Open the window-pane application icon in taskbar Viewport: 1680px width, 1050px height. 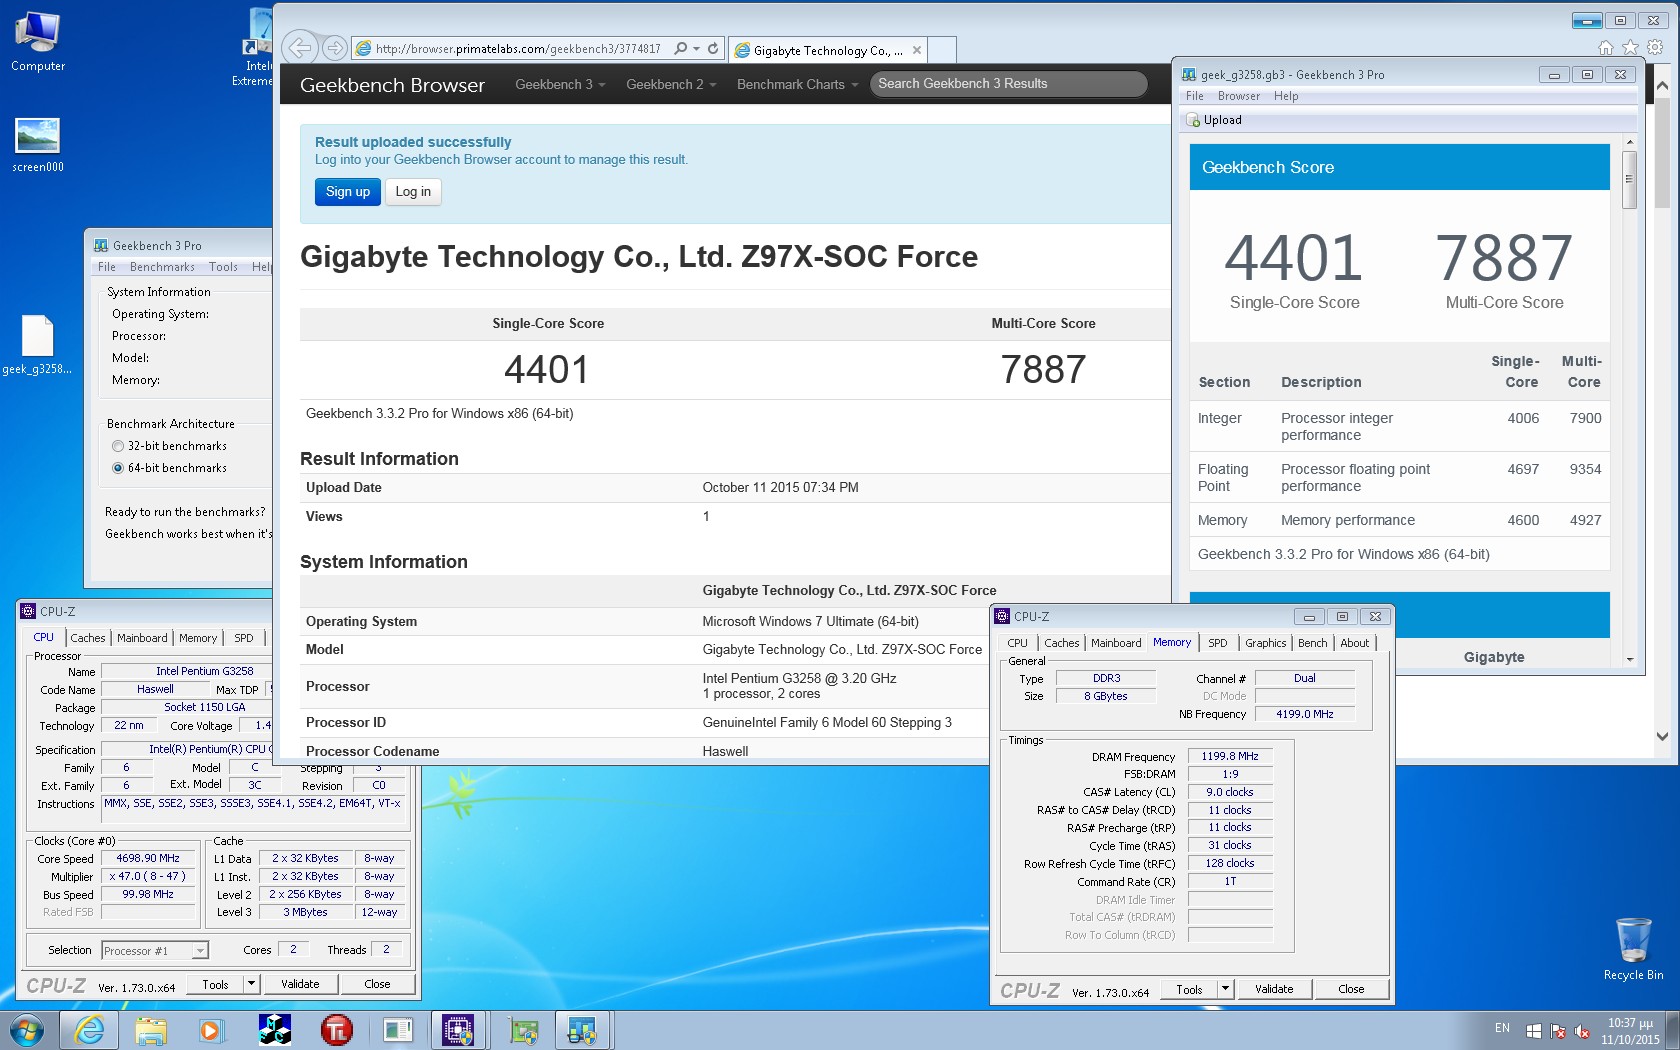(x=397, y=1030)
